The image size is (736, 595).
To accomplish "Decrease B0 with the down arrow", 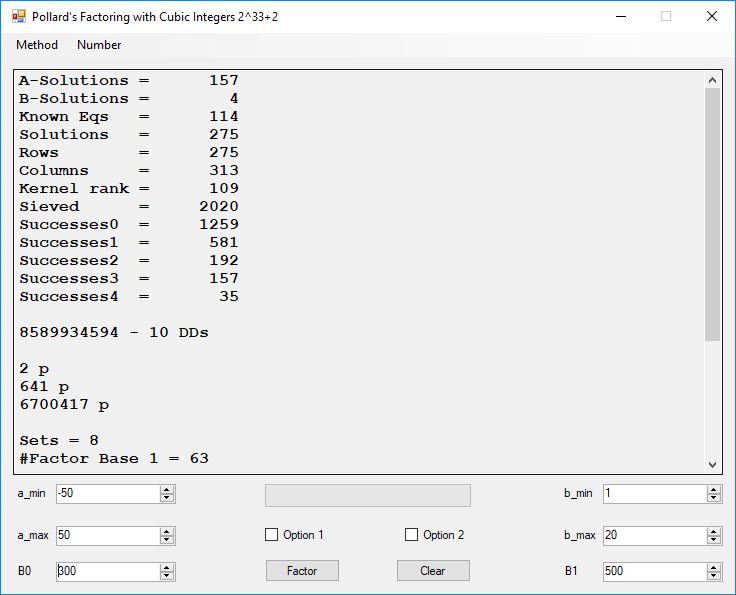I will (167, 576).
